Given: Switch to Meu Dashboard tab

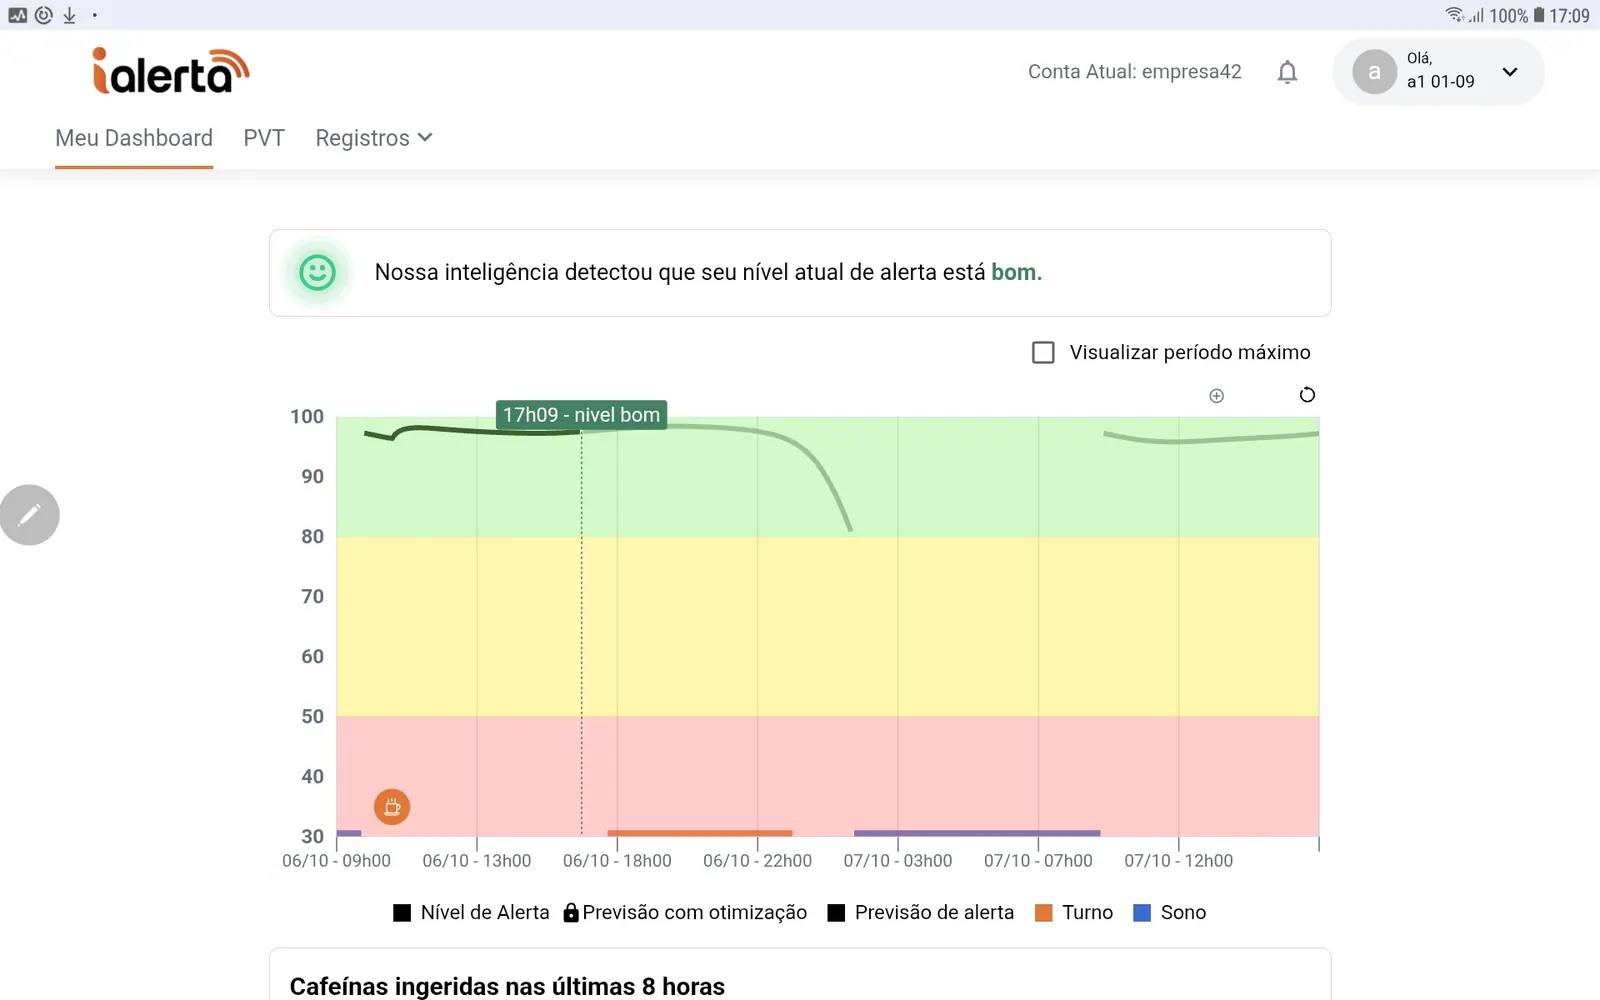Looking at the screenshot, I should click(134, 138).
